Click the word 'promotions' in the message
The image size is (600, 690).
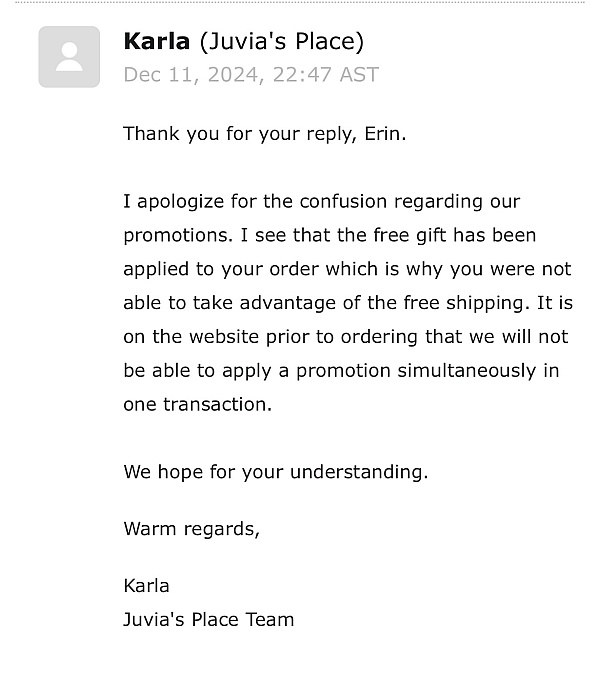click(175, 236)
